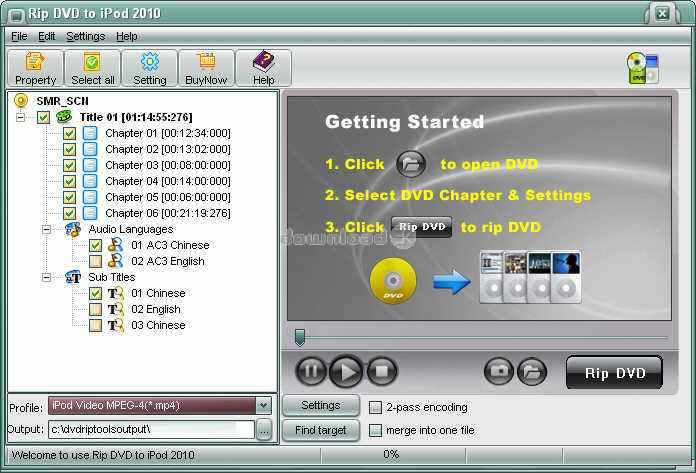Enable 2-pass encoding
The height and width of the screenshot is (473, 696).
coord(376,407)
